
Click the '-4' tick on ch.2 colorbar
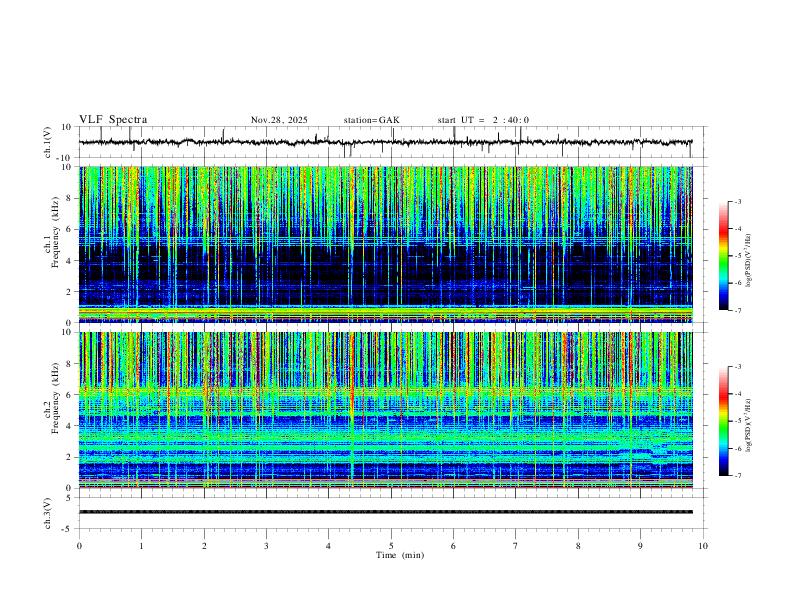coord(737,393)
